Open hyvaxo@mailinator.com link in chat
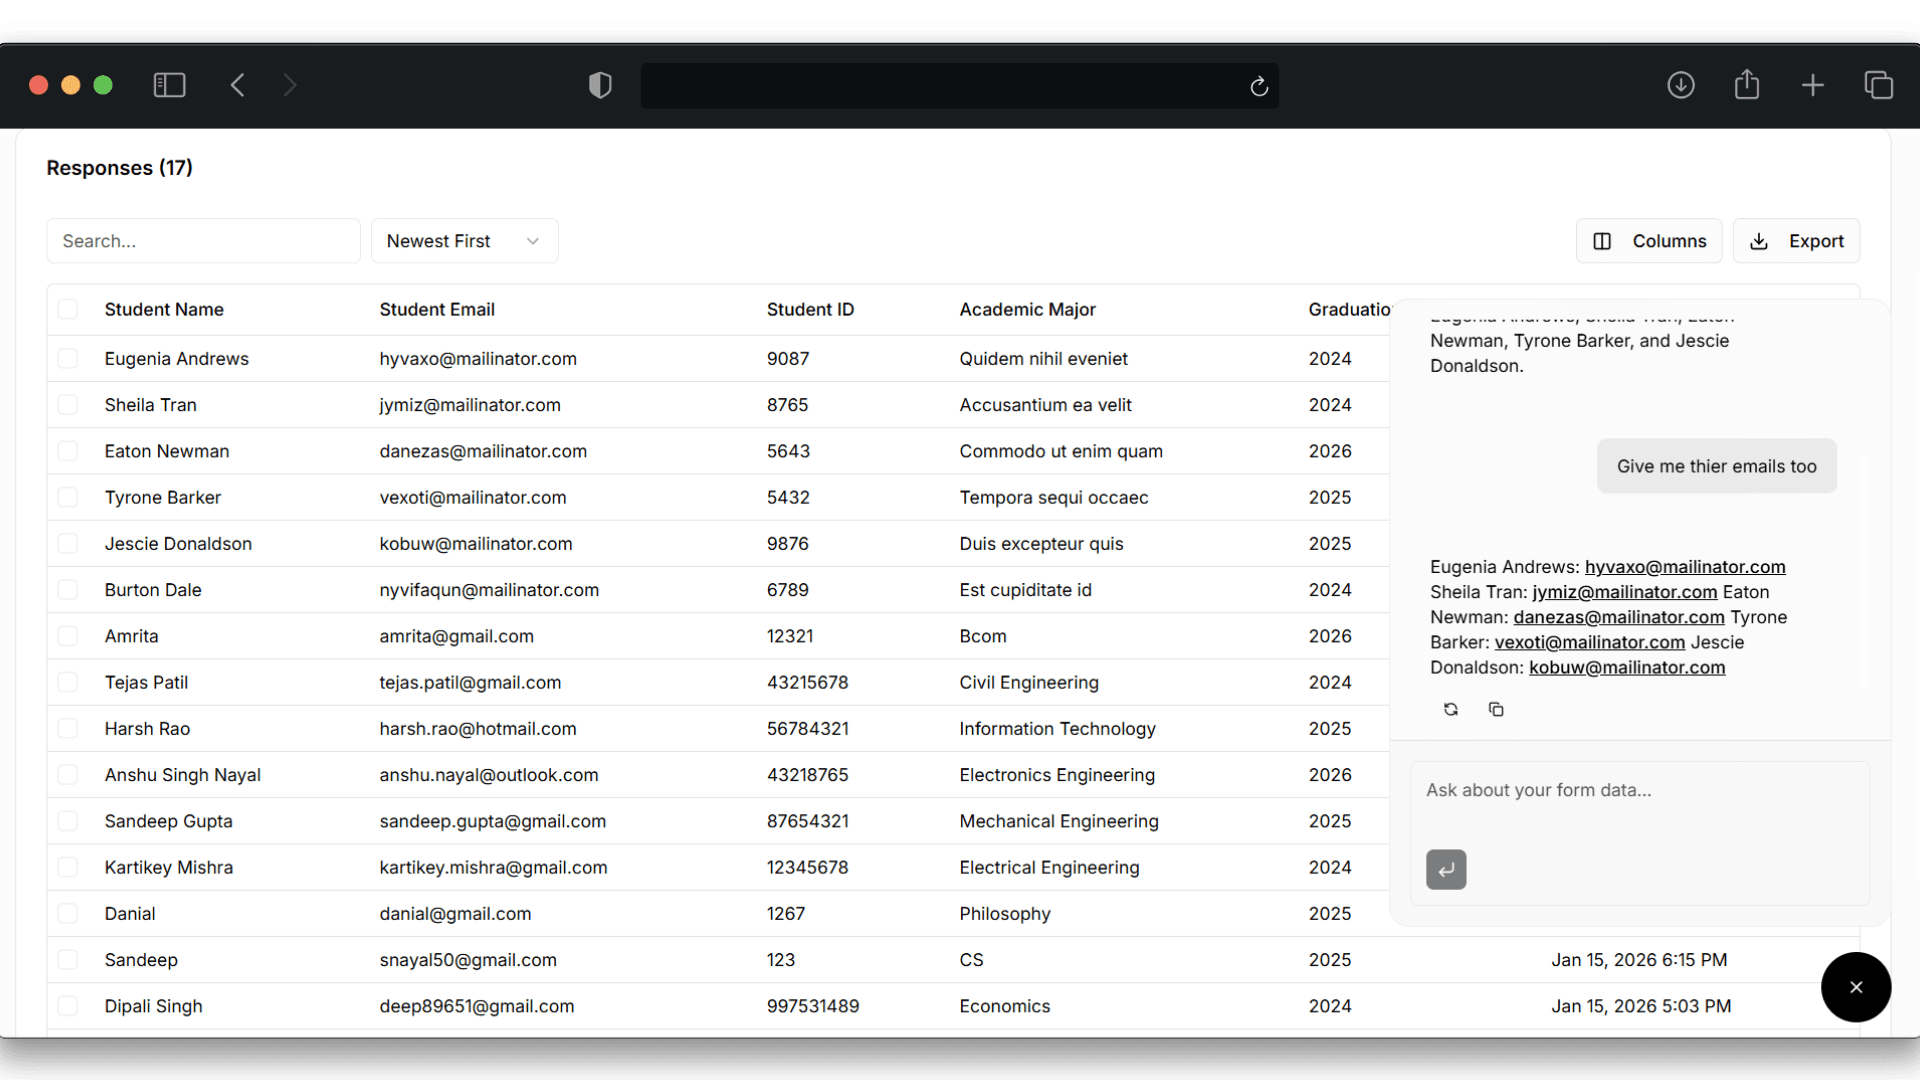 (x=1685, y=567)
